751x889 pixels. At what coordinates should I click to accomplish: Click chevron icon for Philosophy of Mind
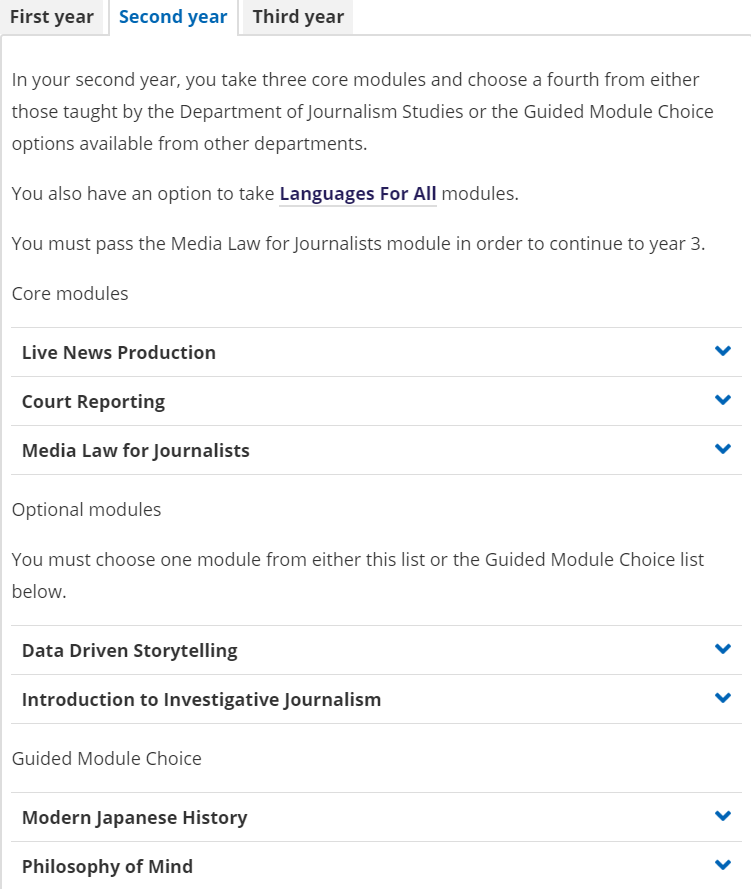pyautogui.click(x=723, y=865)
